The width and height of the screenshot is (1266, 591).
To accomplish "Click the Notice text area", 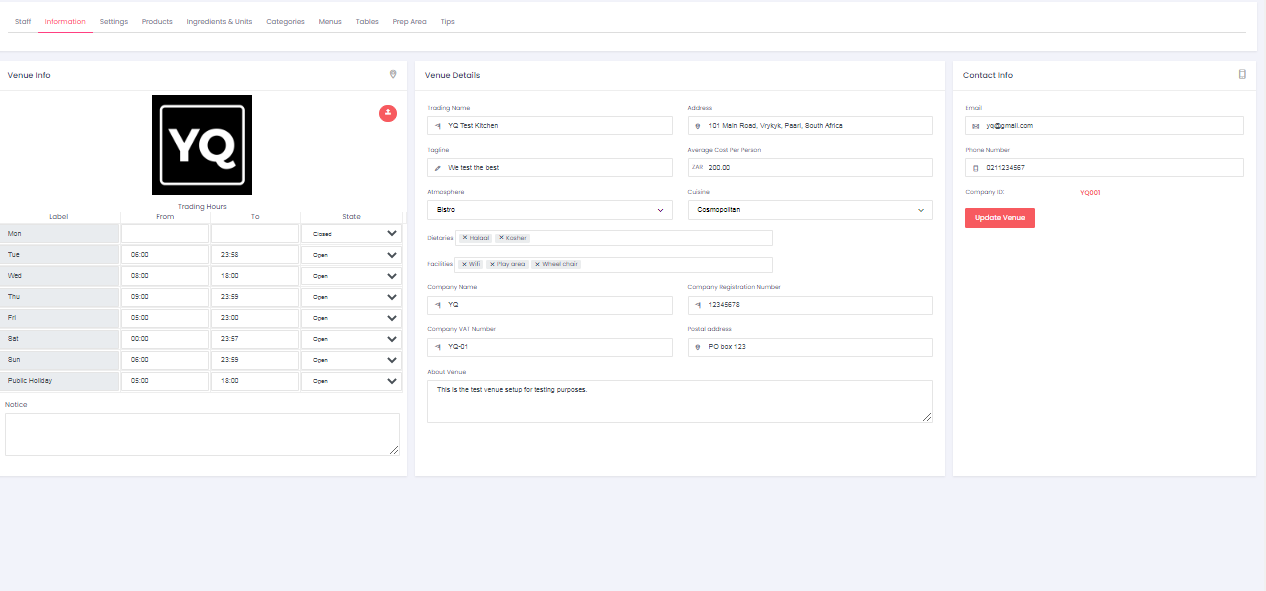I will [x=202, y=434].
